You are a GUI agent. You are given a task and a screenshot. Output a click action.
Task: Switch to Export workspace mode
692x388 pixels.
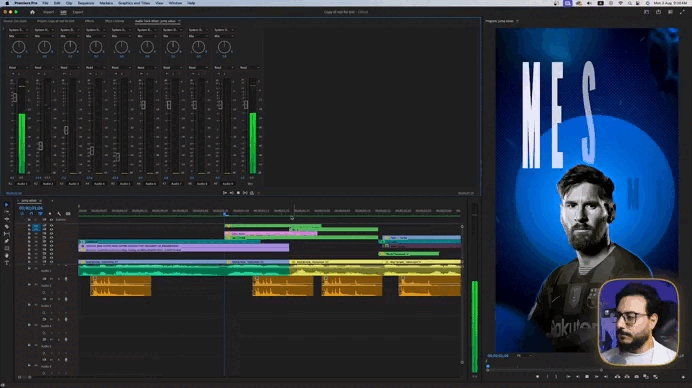pyautogui.click(x=78, y=12)
